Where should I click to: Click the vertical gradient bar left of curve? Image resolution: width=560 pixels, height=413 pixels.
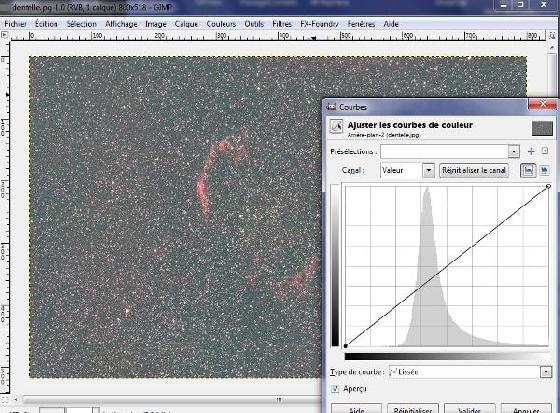pyautogui.click(x=335, y=265)
